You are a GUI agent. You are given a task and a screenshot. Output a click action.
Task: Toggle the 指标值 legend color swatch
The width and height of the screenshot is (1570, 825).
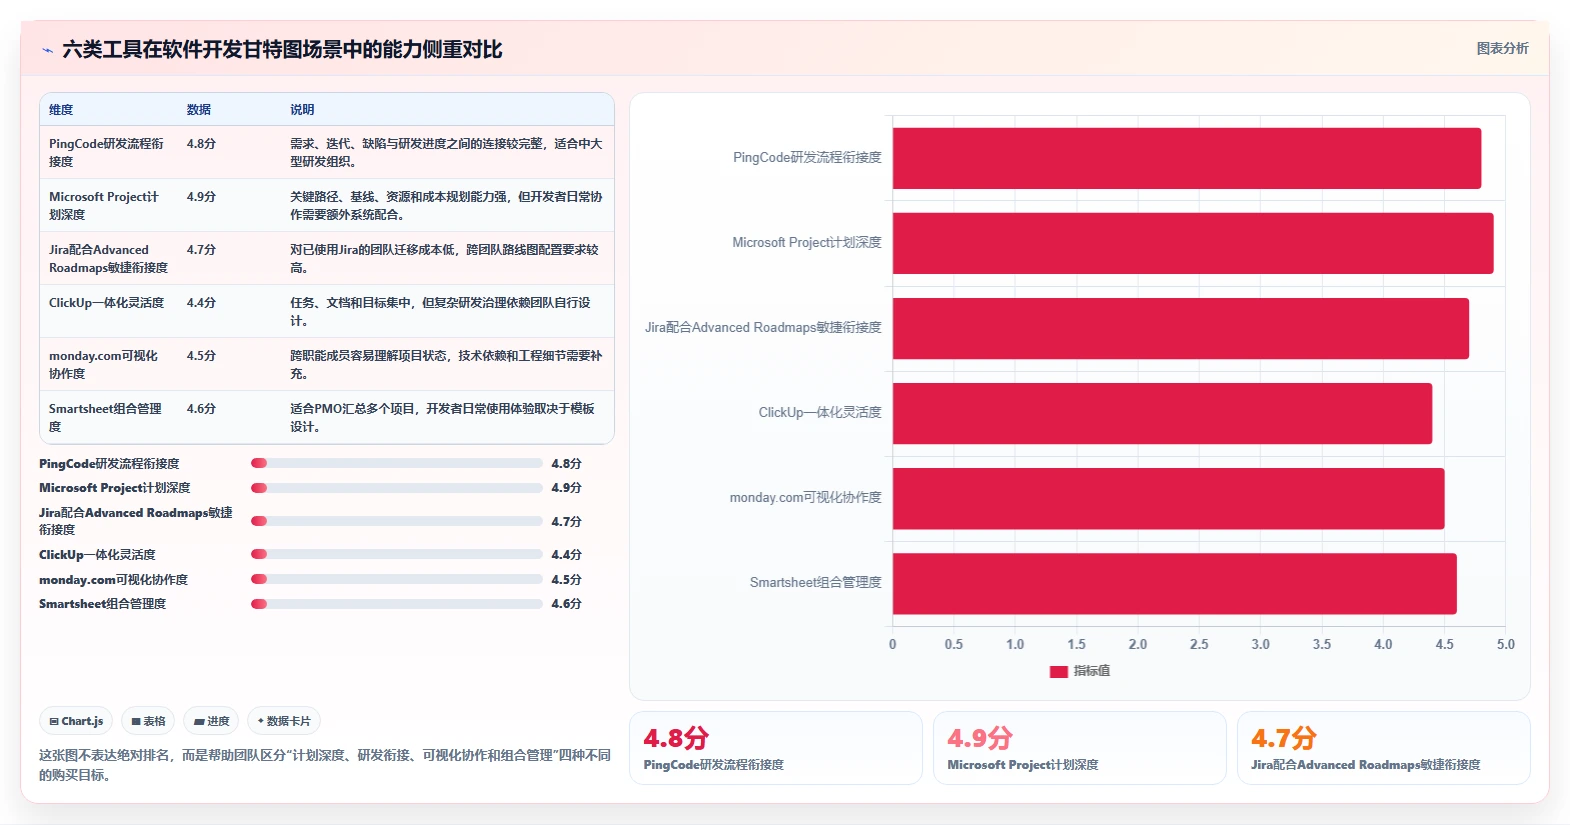click(x=1059, y=672)
